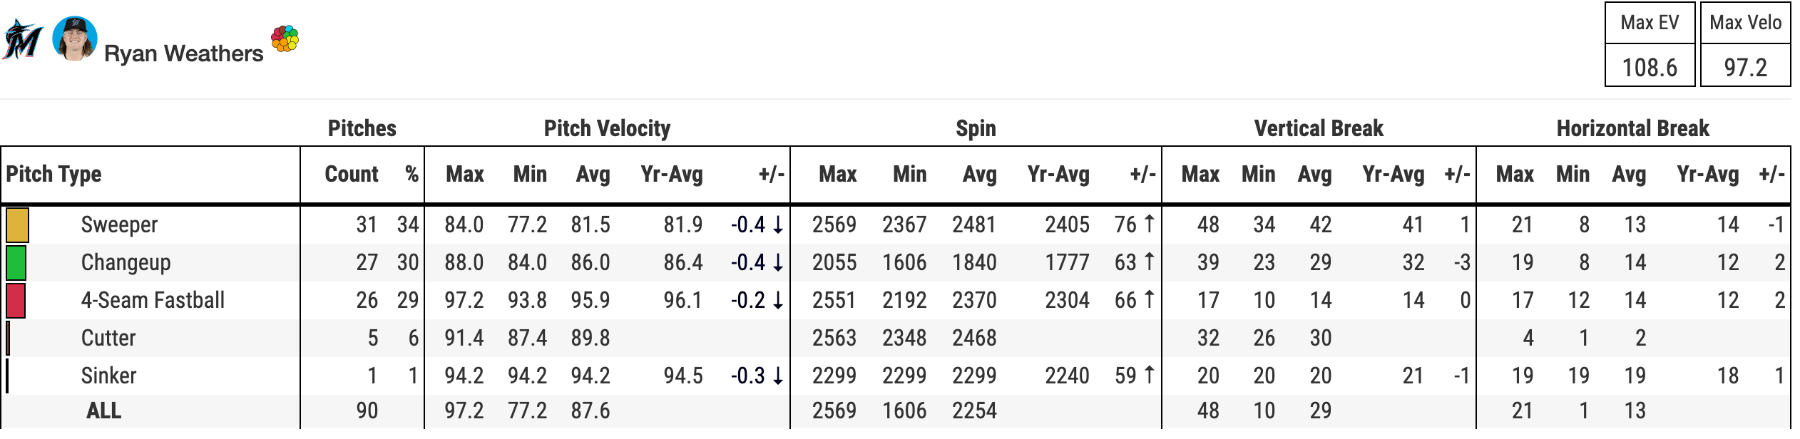Image resolution: width=1800 pixels, height=439 pixels.
Task: Open the Ryan Weathers player name link
Action: (183, 54)
